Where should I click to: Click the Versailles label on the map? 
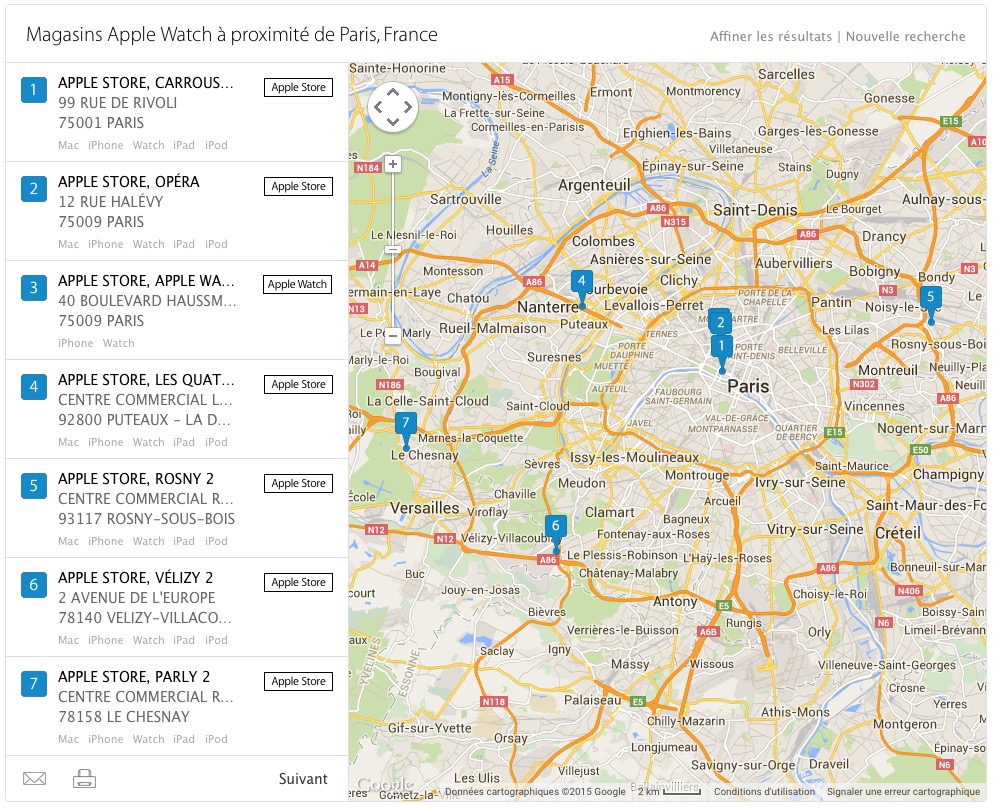click(425, 508)
